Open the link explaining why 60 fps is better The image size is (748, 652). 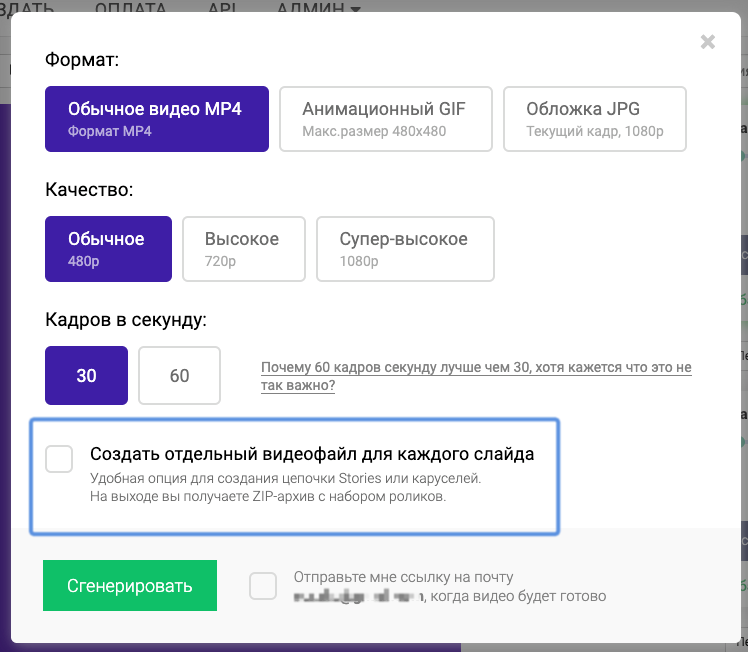click(x=475, y=376)
